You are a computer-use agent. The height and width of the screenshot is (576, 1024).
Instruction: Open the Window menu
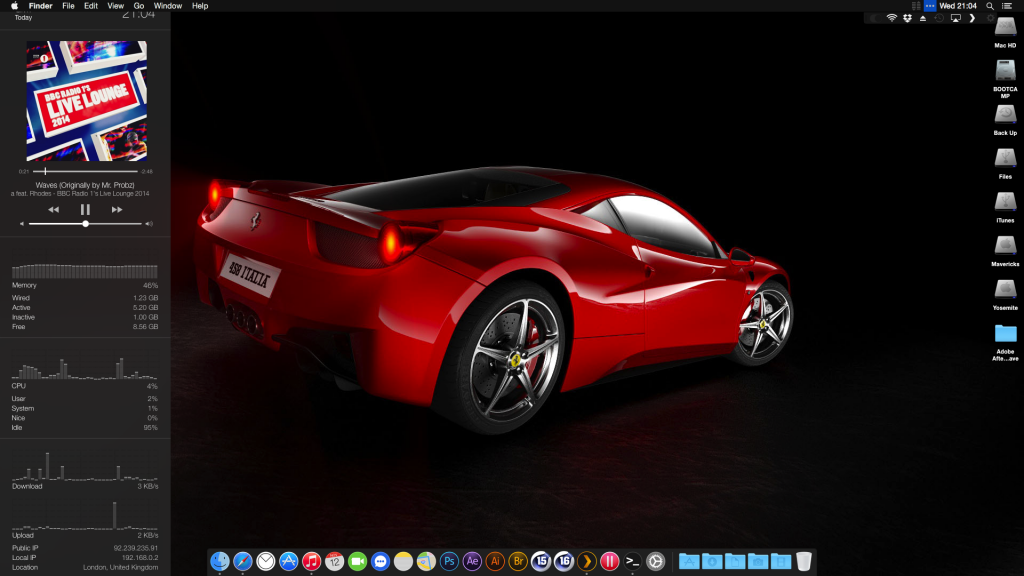[x=168, y=6]
